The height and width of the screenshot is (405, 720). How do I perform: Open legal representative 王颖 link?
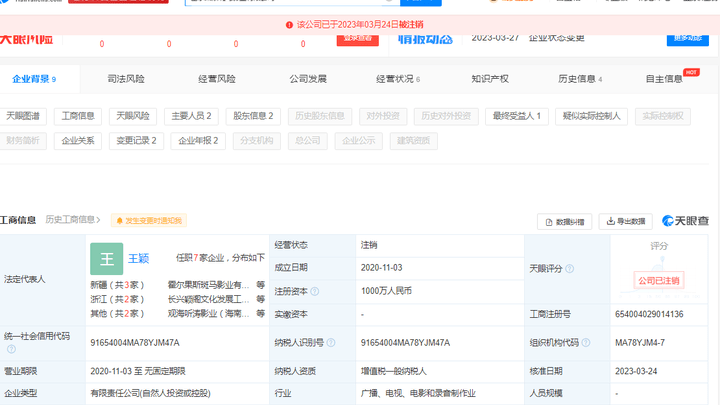click(138, 259)
